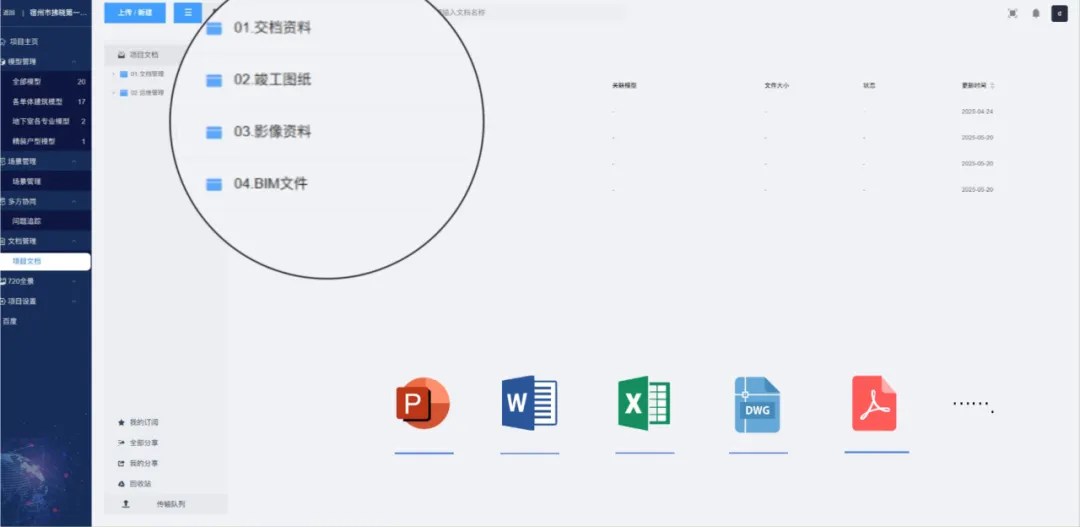Screen dimensions: 1080x527
Task: Click the red PDF file icon
Action: pyautogui.click(x=874, y=404)
